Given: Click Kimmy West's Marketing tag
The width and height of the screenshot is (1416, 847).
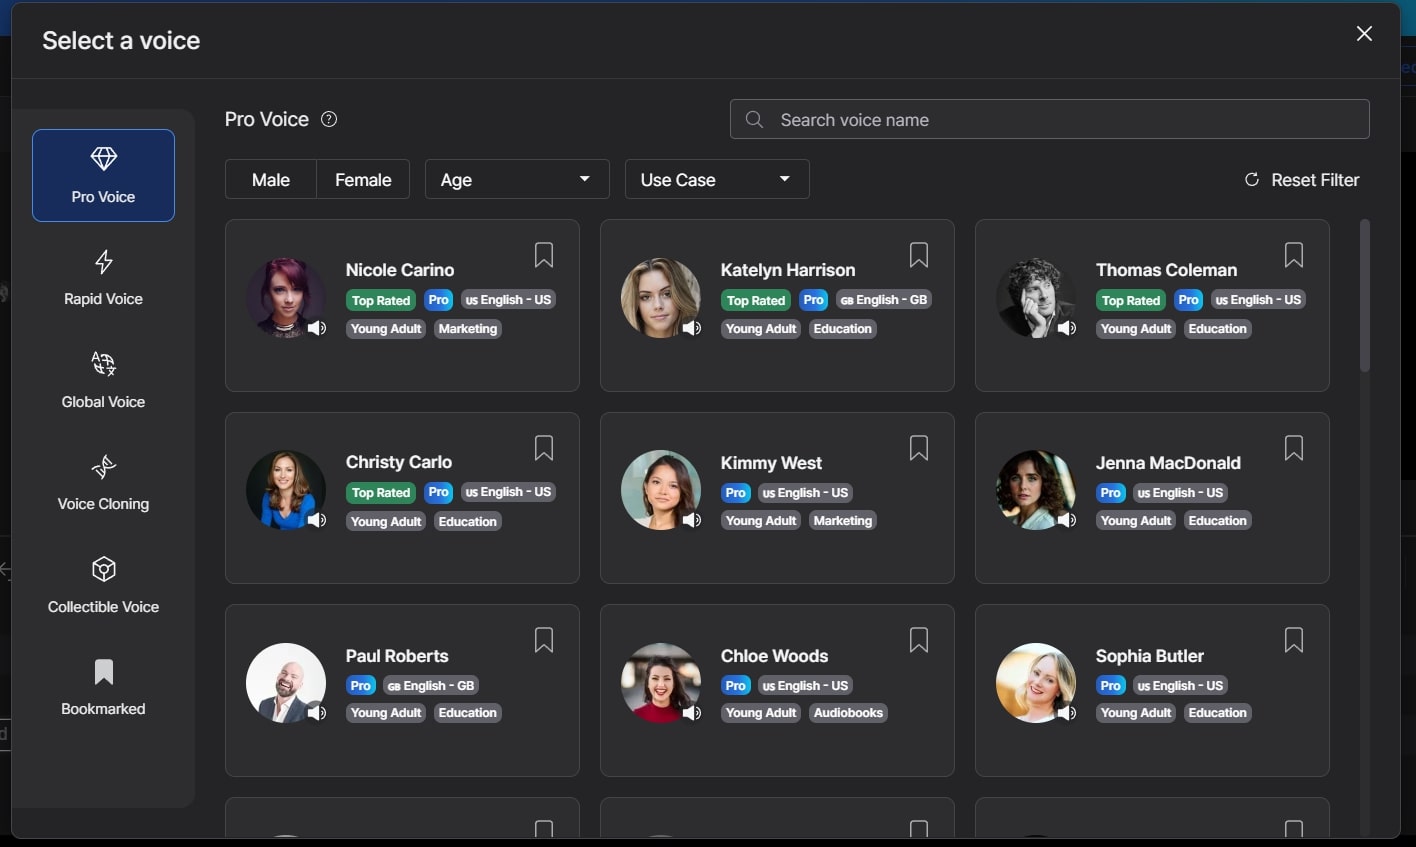Looking at the screenshot, I should point(843,521).
